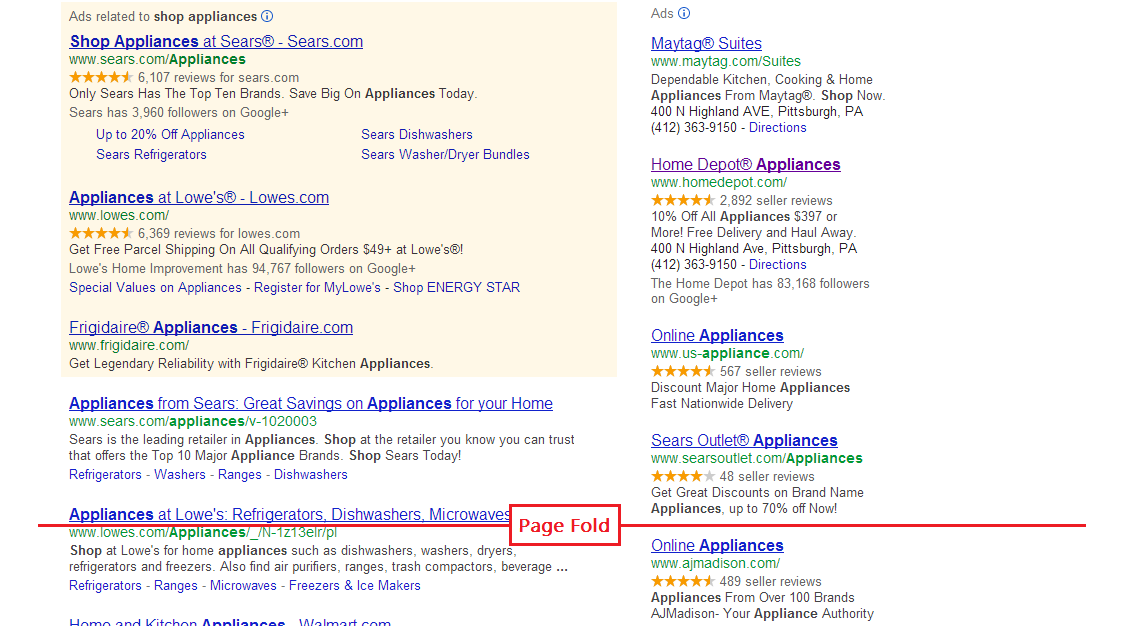Open 'Appliances from Sears: Great Savings' result
1123x626 pixels.
click(x=311, y=404)
